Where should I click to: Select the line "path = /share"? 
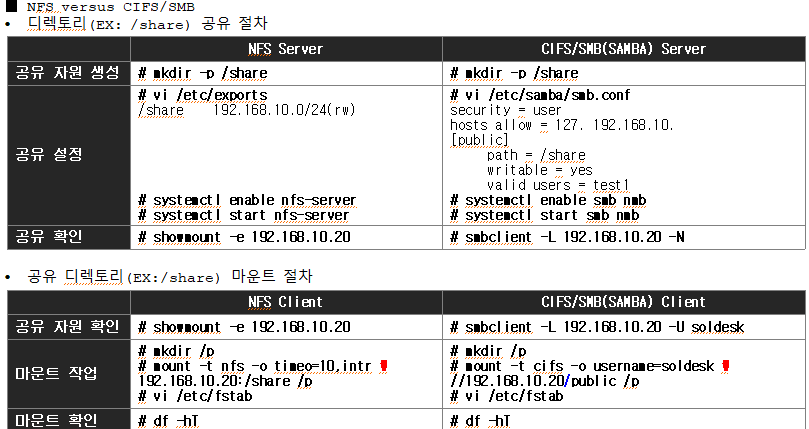point(536,155)
